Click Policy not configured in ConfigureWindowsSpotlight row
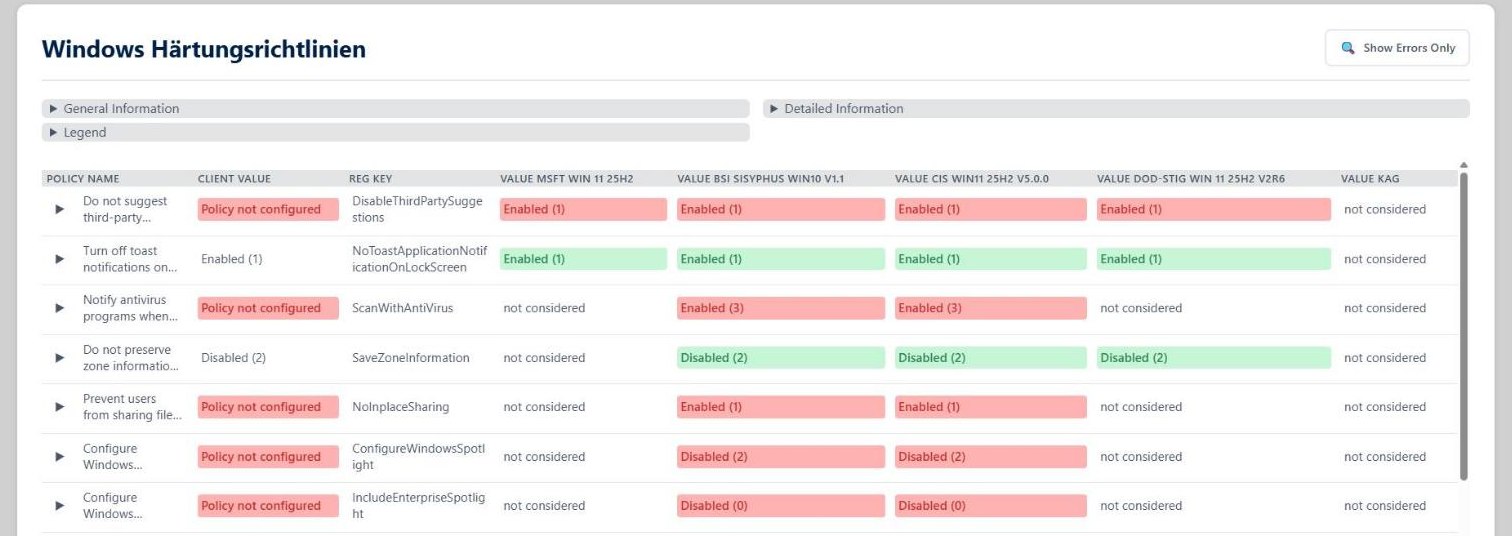The image size is (1512, 536). coord(268,457)
